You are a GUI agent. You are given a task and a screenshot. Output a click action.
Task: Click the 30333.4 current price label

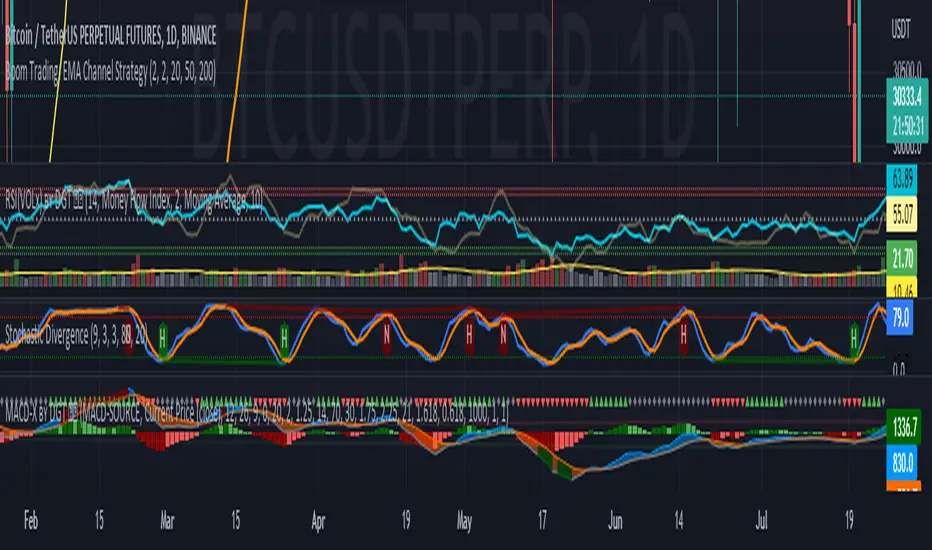click(906, 96)
